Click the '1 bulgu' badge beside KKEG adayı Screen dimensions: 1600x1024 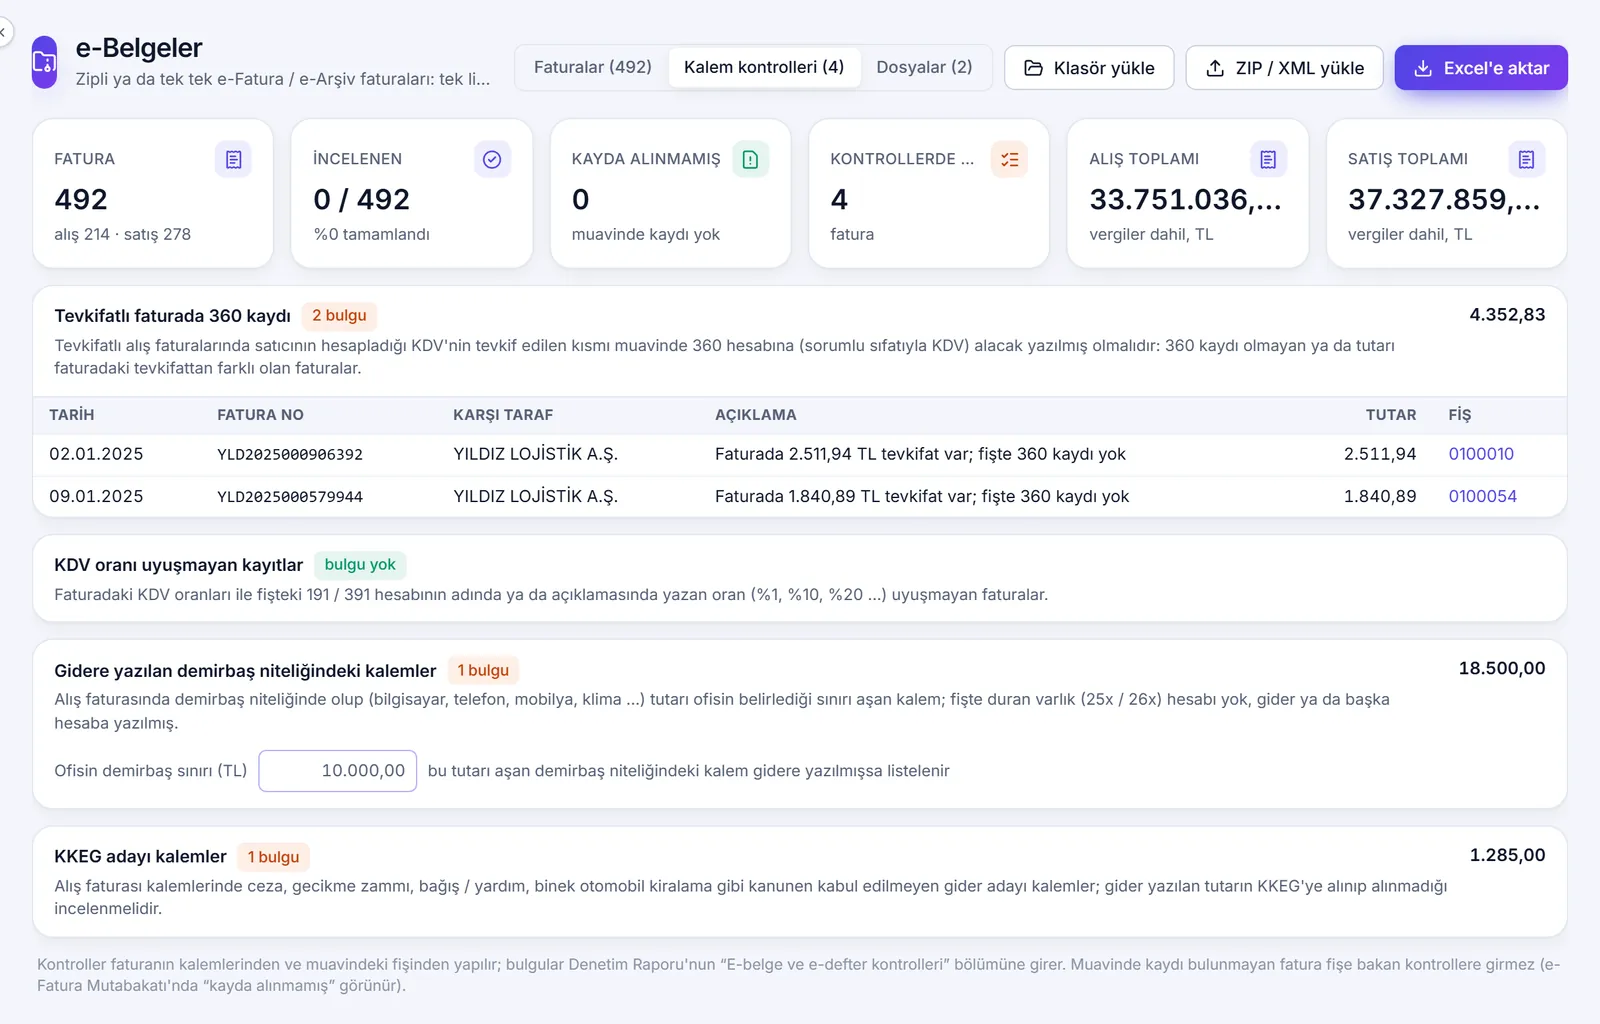point(273,857)
